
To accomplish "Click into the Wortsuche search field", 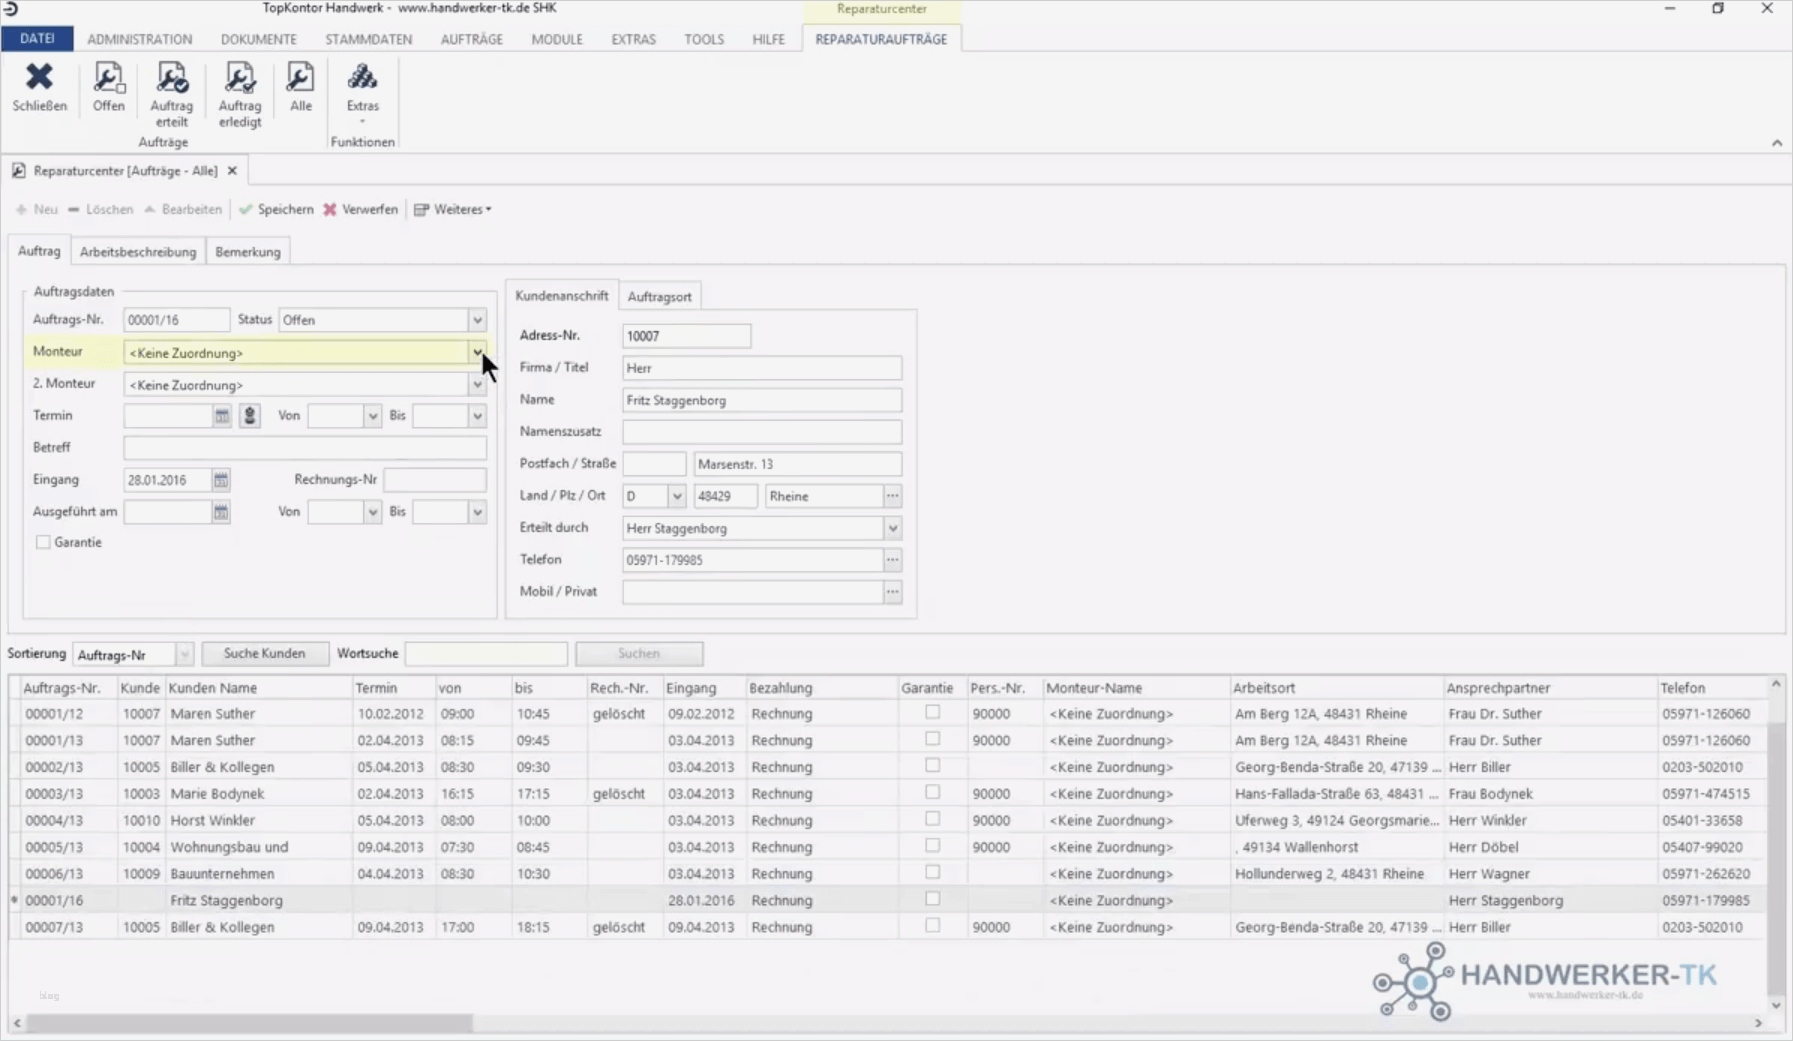I will [x=486, y=654].
